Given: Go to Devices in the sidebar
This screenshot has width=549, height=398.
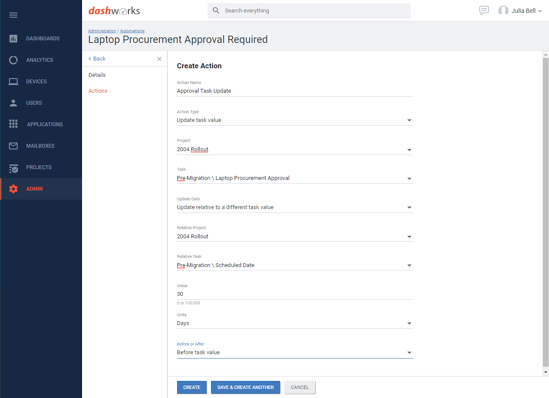Looking at the screenshot, I should (x=36, y=82).
